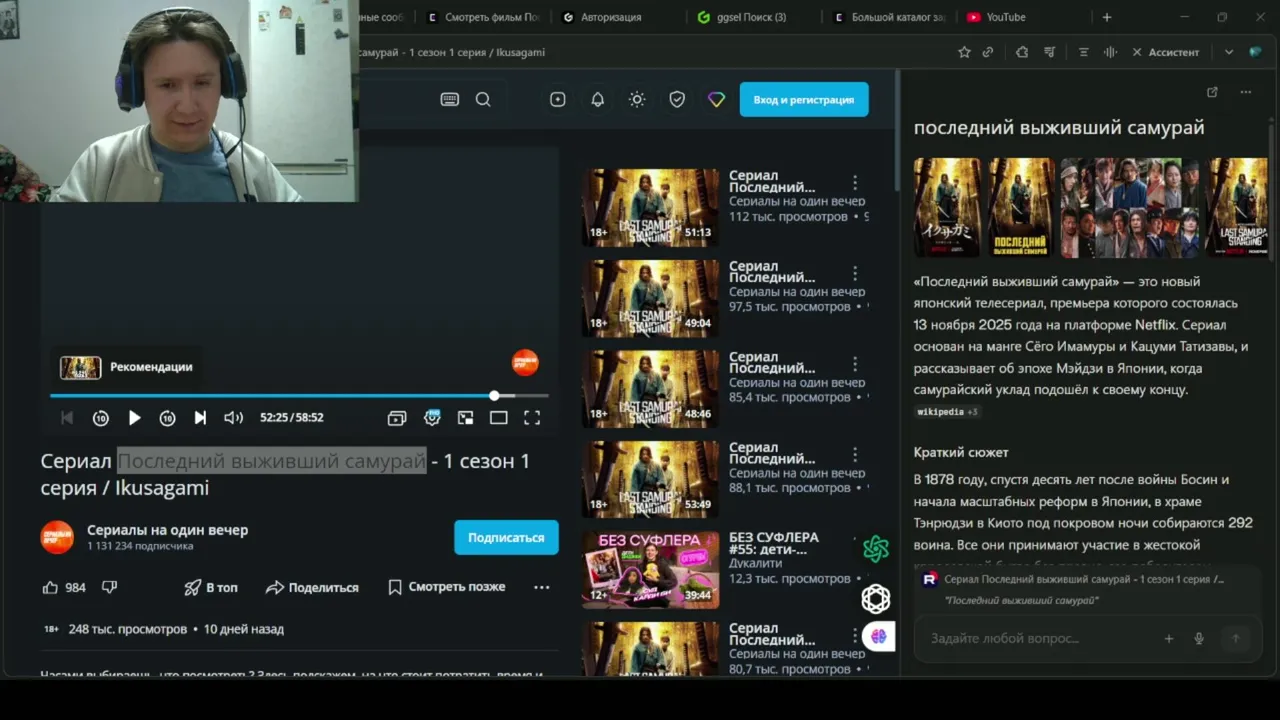Open site search magnifier

483,99
